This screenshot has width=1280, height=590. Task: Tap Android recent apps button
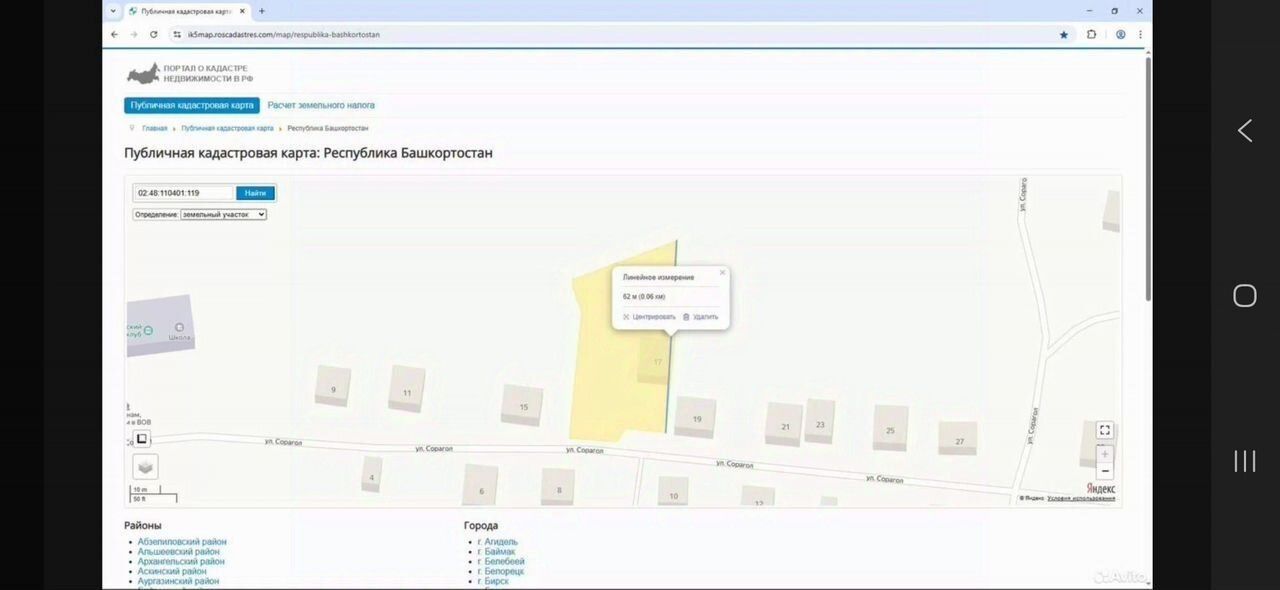1245,461
